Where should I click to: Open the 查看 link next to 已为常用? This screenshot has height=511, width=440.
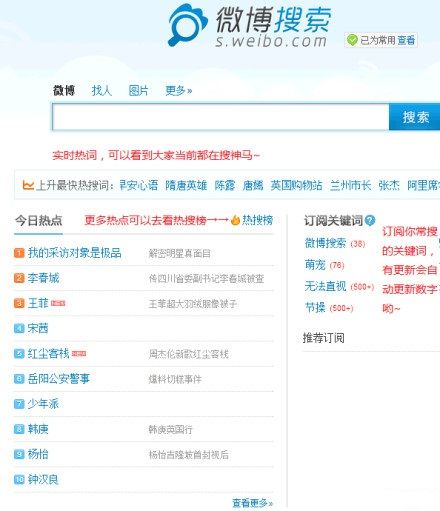(x=406, y=40)
